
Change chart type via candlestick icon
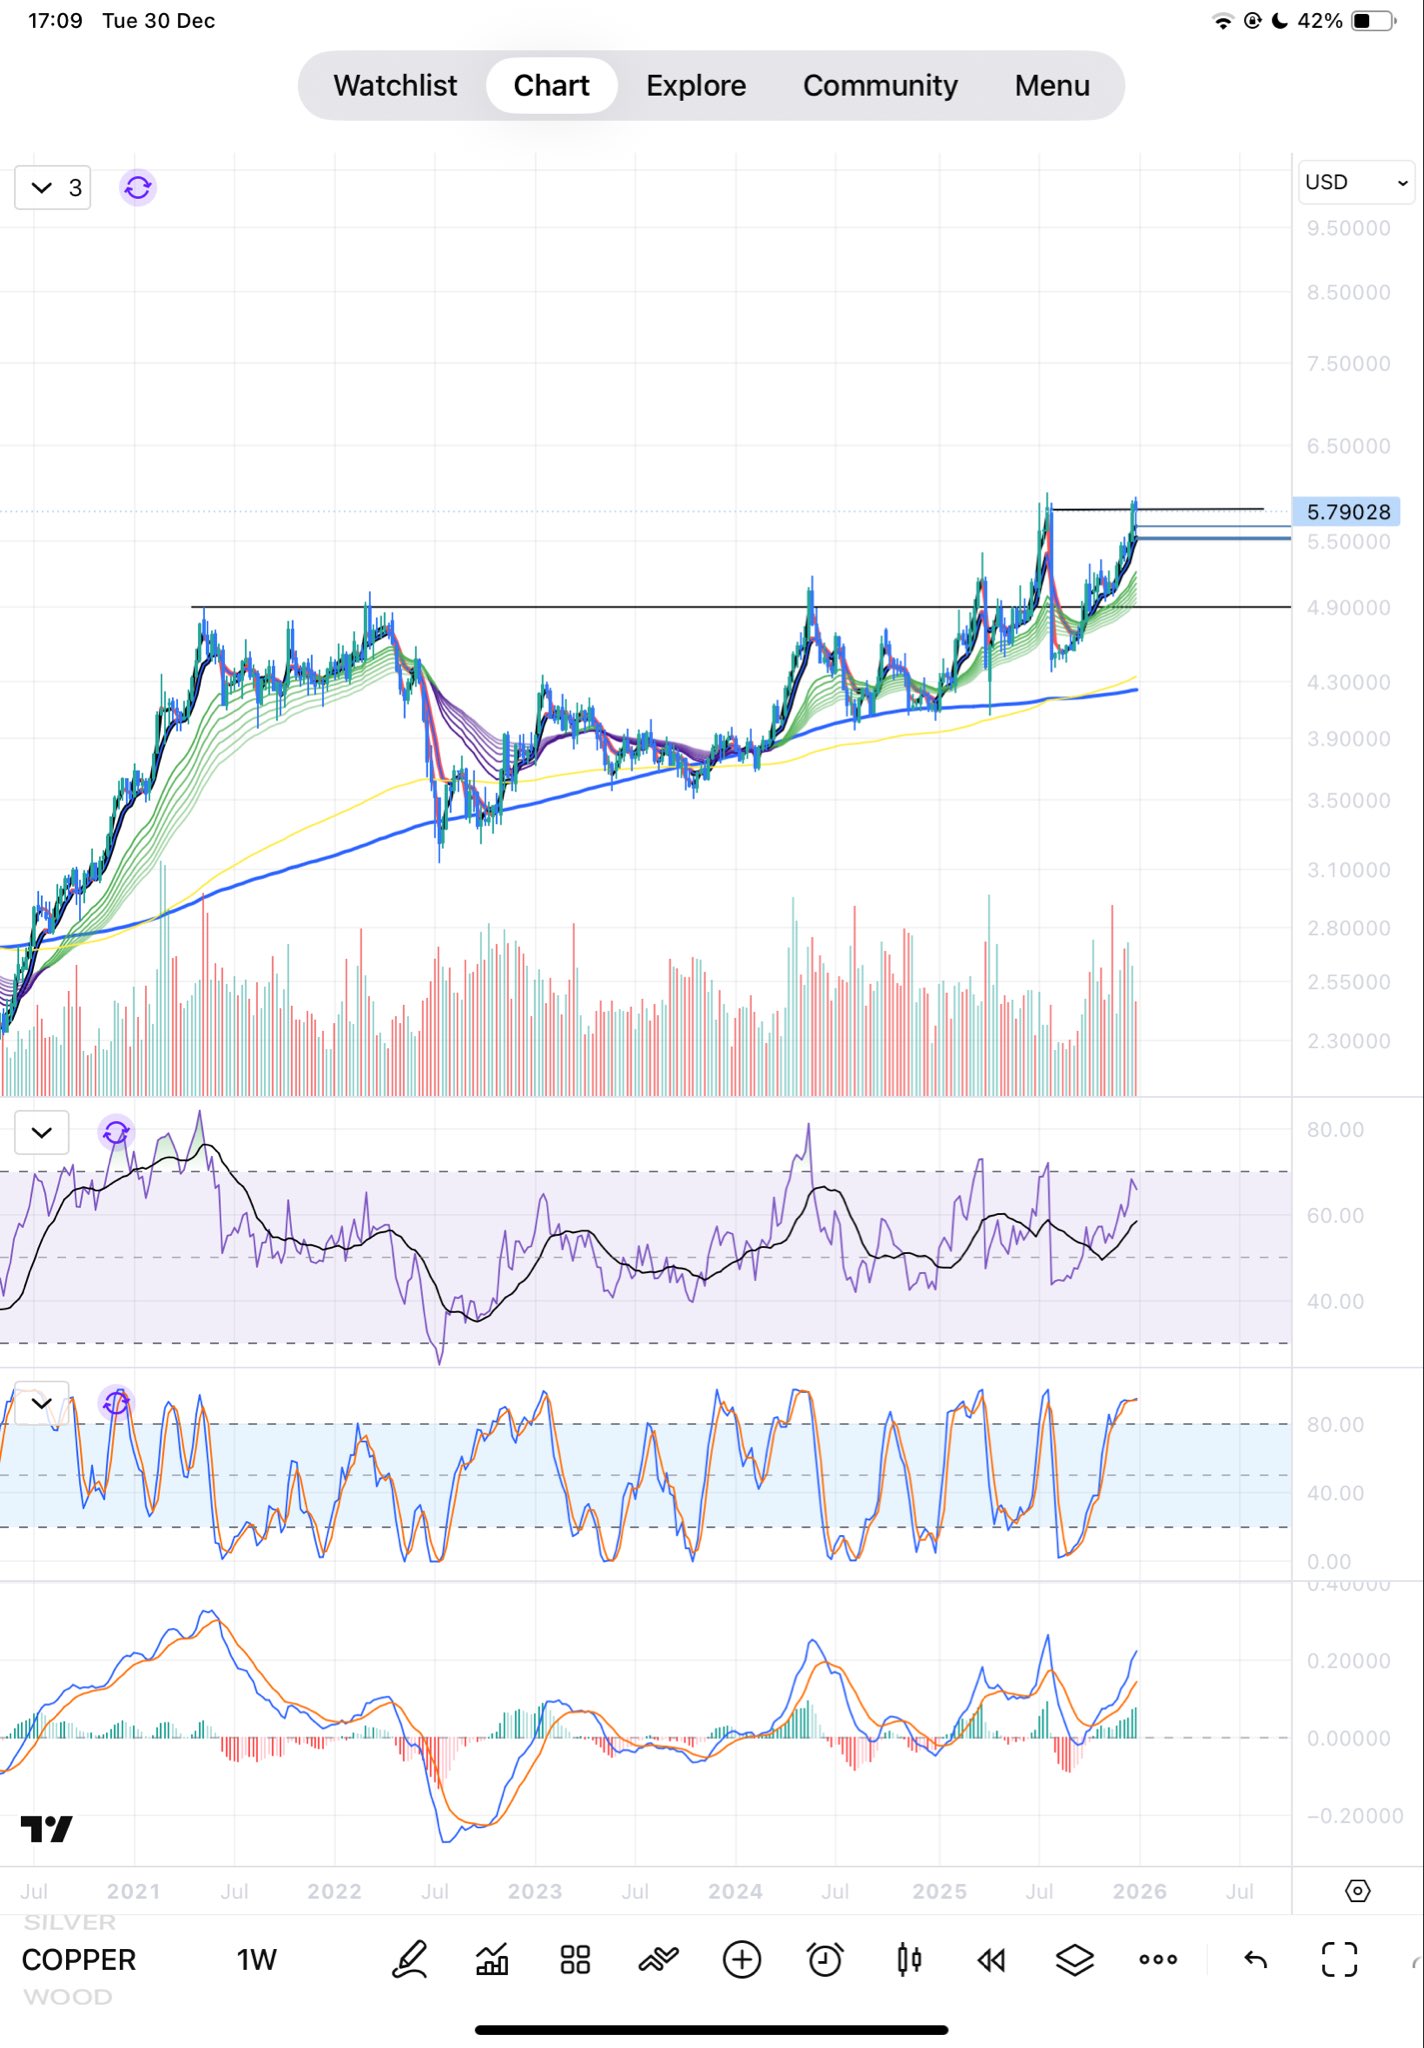(x=909, y=1959)
